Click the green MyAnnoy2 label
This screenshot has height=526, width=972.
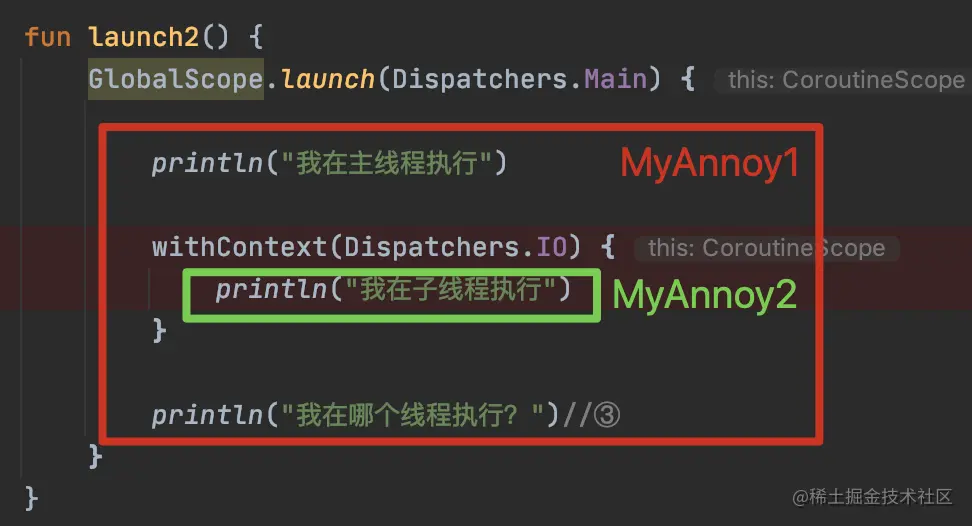[704, 294]
